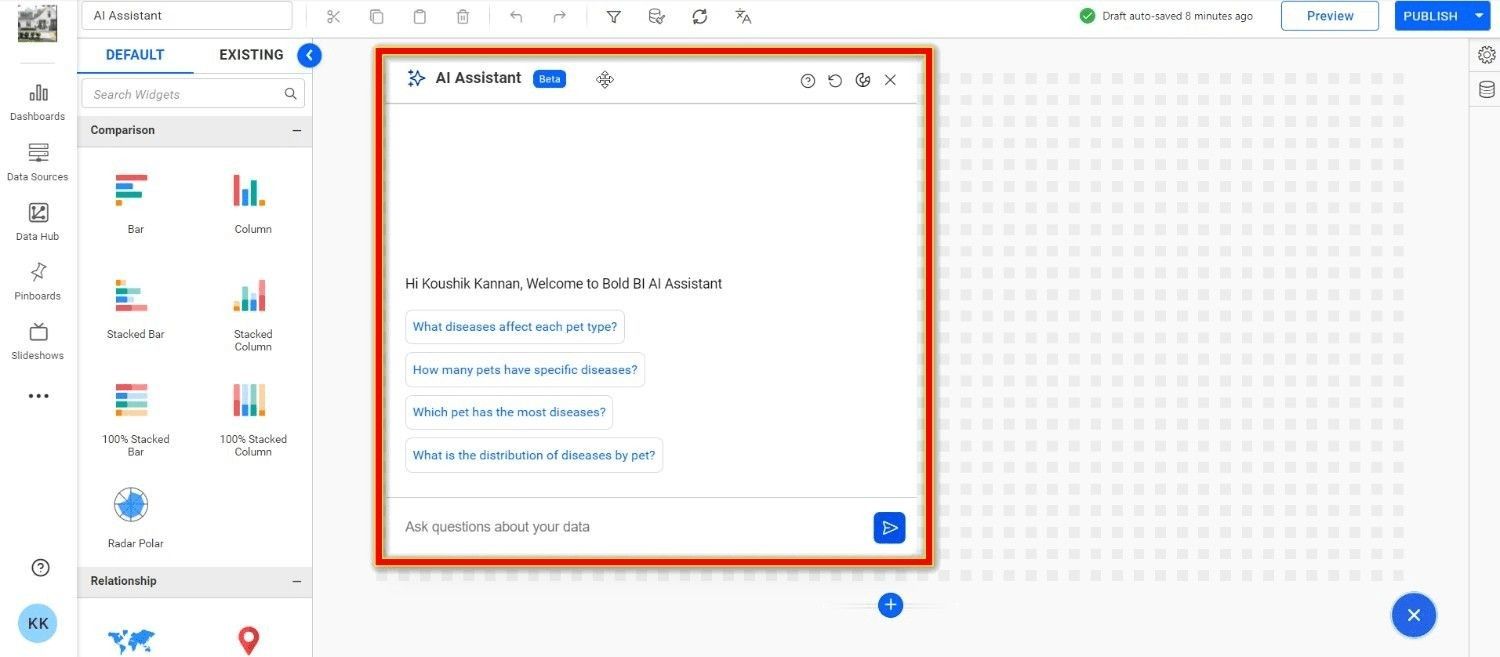
Task: Open the dashboard Filter funnel icon
Action: 614,16
